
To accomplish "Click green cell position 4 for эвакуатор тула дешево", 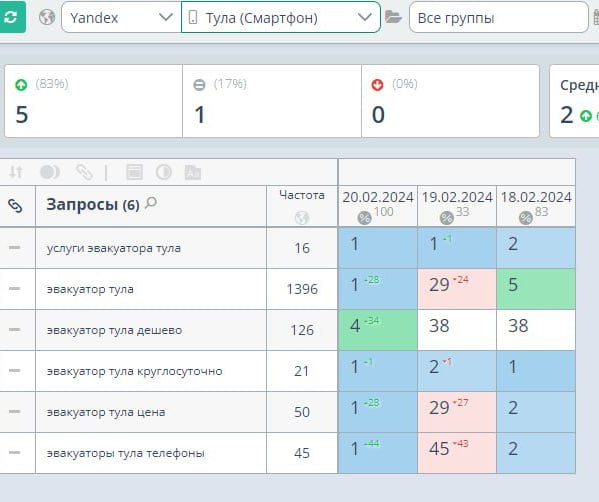I will (x=378, y=330).
